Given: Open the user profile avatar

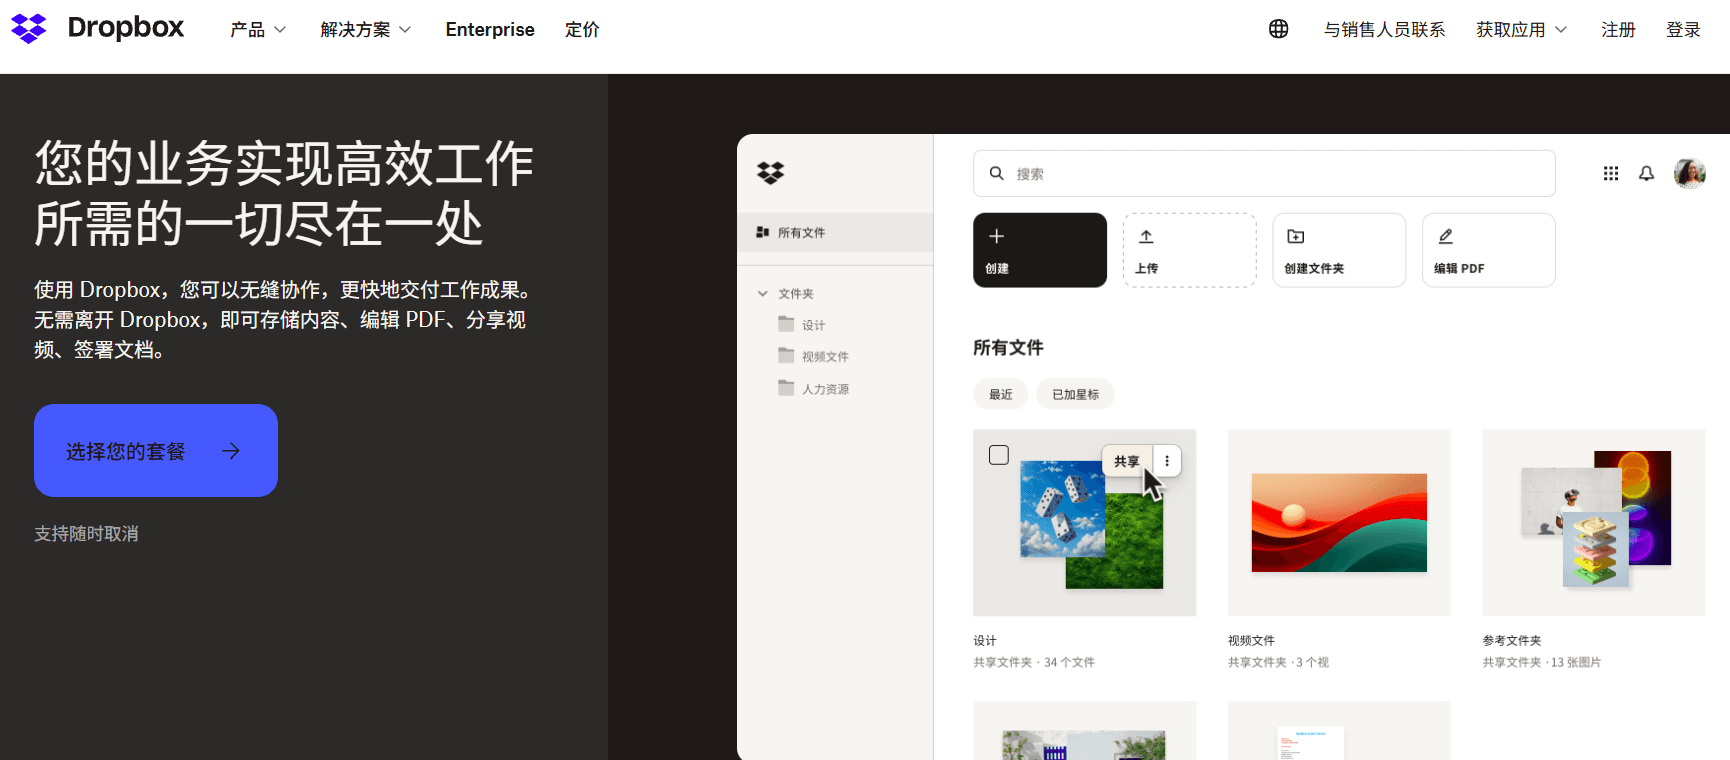Looking at the screenshot, I should pyautogui.click(x=1689, y=173).
